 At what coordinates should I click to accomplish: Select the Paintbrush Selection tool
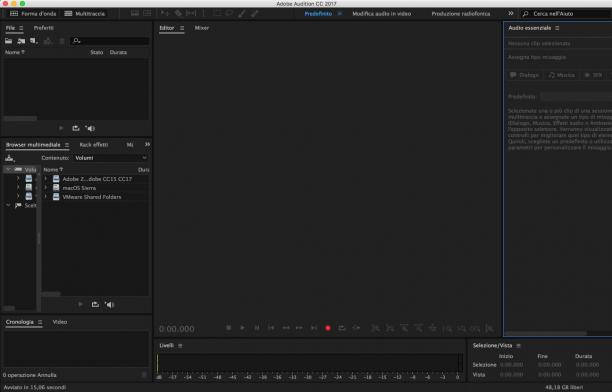242,14
